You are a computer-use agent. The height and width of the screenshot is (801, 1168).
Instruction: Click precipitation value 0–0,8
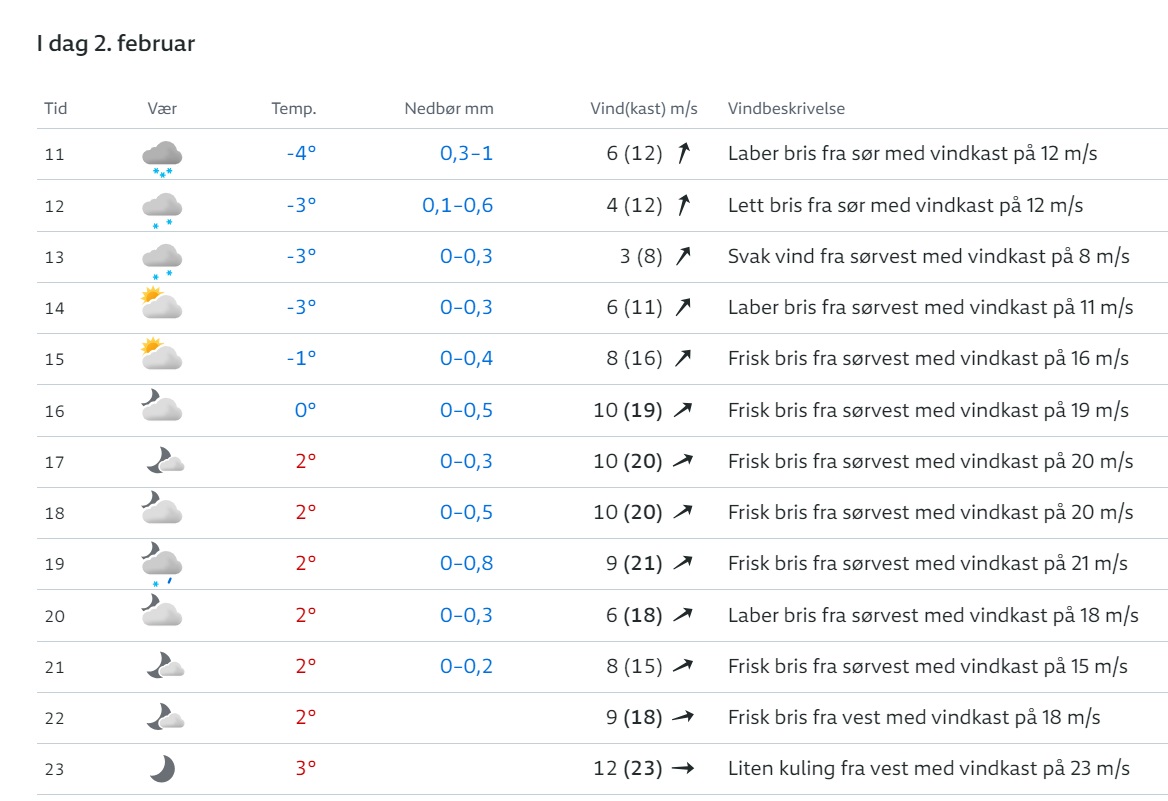pyautogui.click(x=466, y=563)
